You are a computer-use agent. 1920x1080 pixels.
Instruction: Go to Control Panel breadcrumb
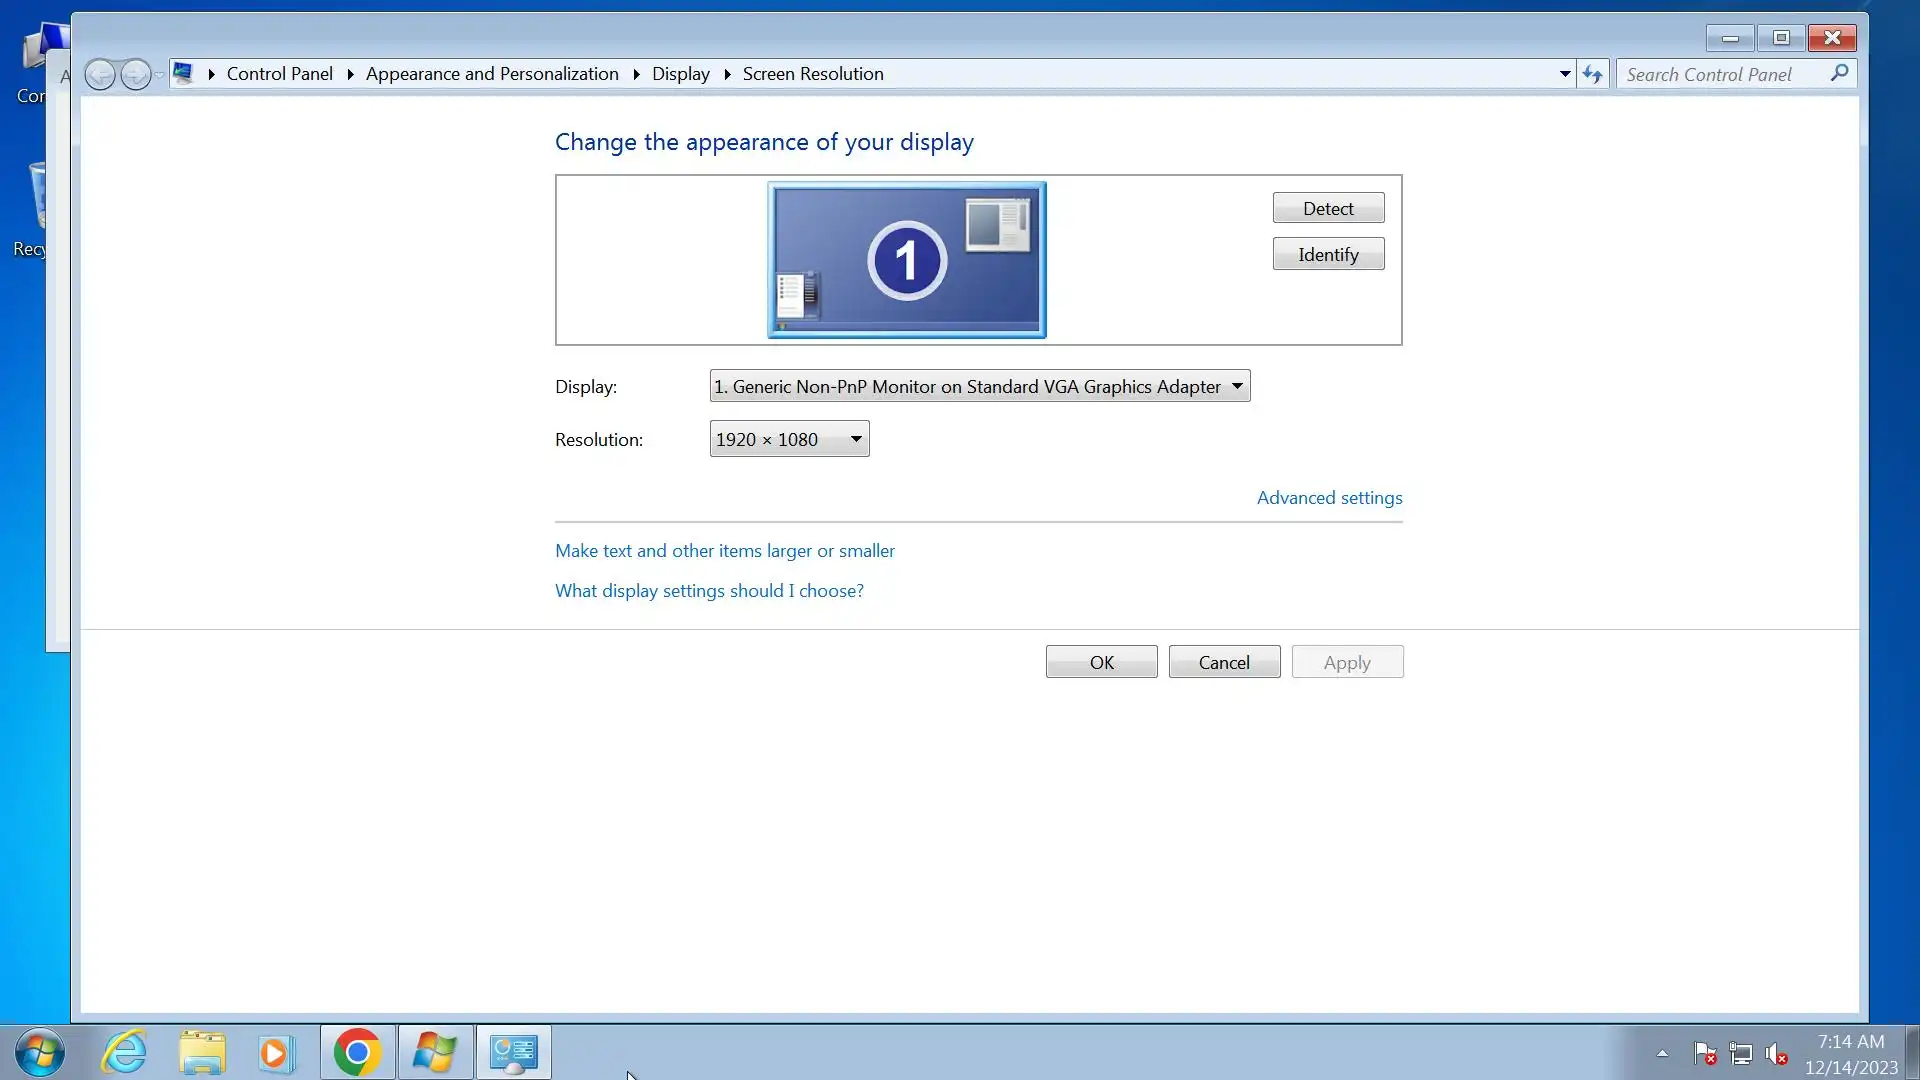coord(279,74)
